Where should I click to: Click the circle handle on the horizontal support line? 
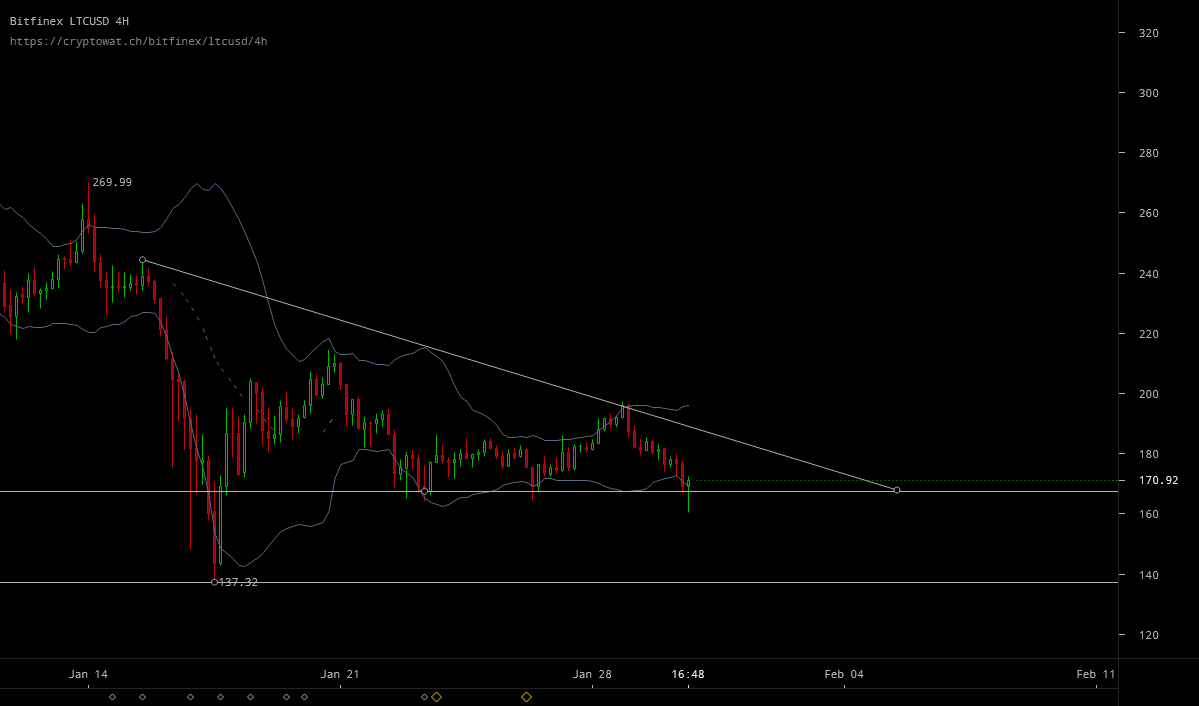pos(424,491)
